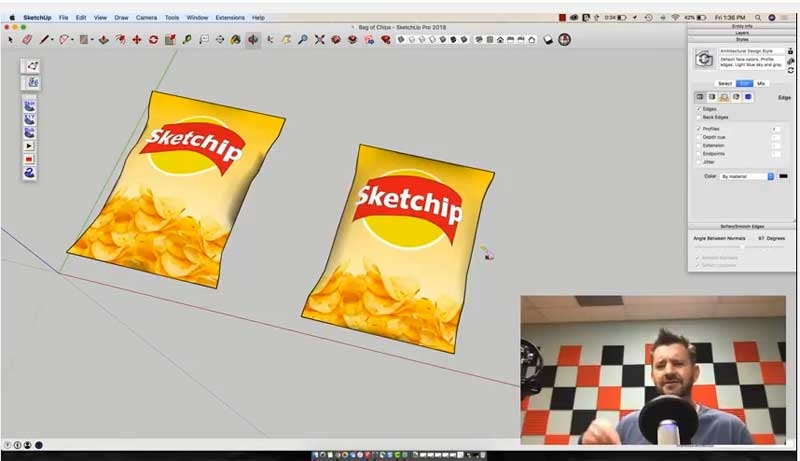Screen dimensions: 800x461
Task: Enable X-Ray face style
Action: (x=402, y=39)
